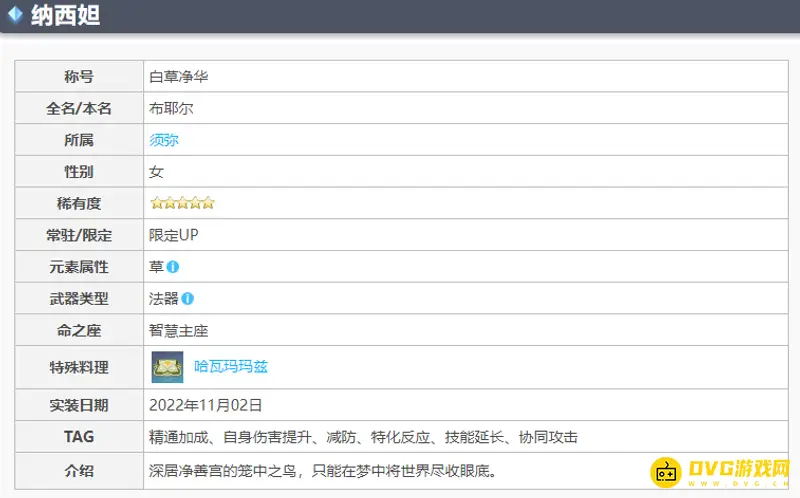The image size is (800, 498).
Task: Click the 草 element text
Action: point(156,267)
